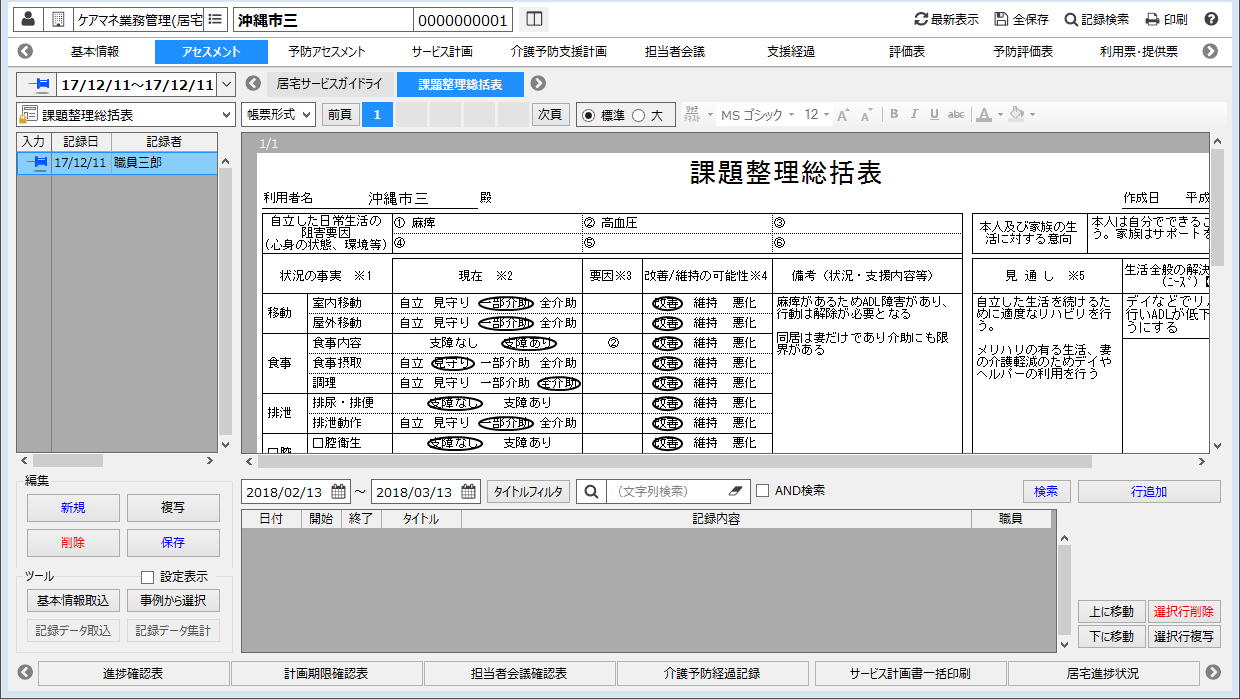Switch to the サービス計画 tab

(x=441, y=52)
